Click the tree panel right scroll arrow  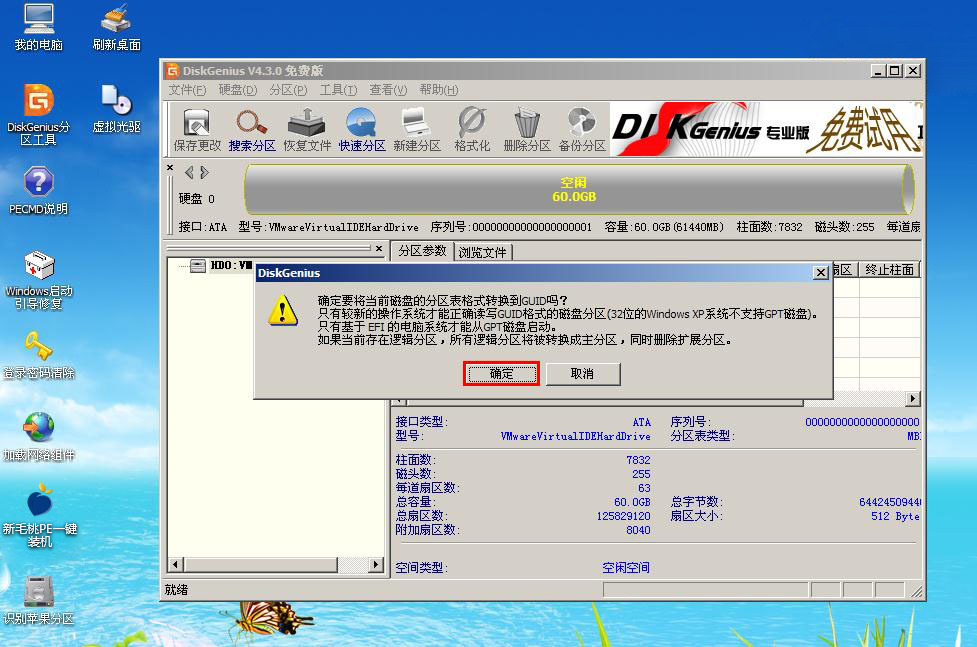pyautogui.click(x=375, y=565)
